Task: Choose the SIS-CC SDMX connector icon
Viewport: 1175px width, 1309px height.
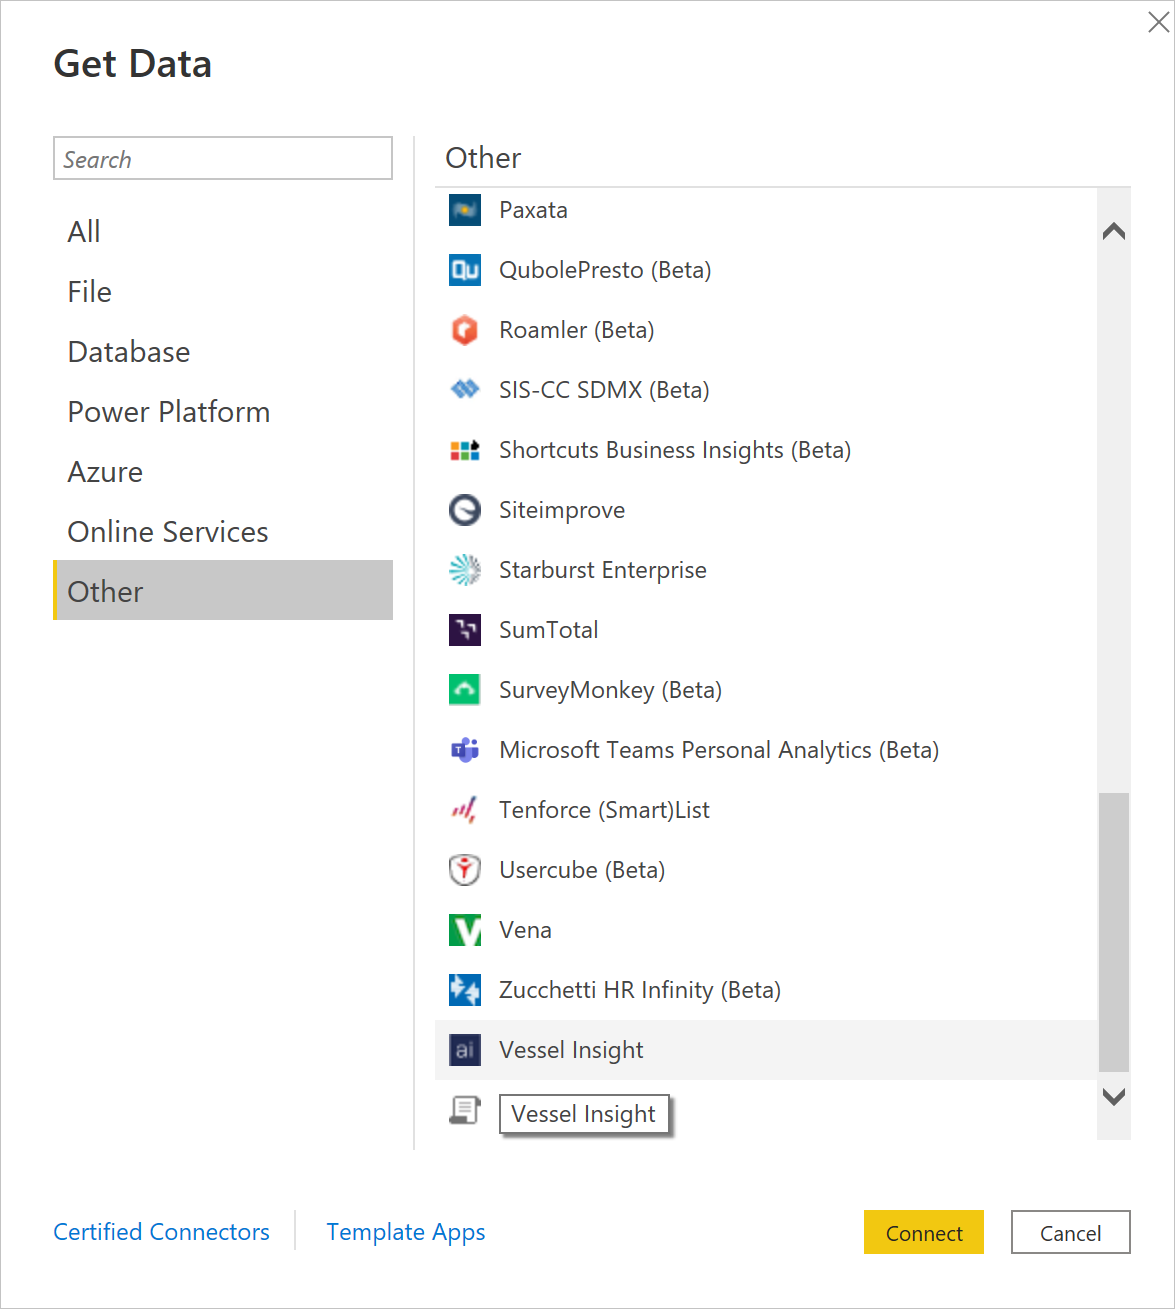Action: click(465, 390)
